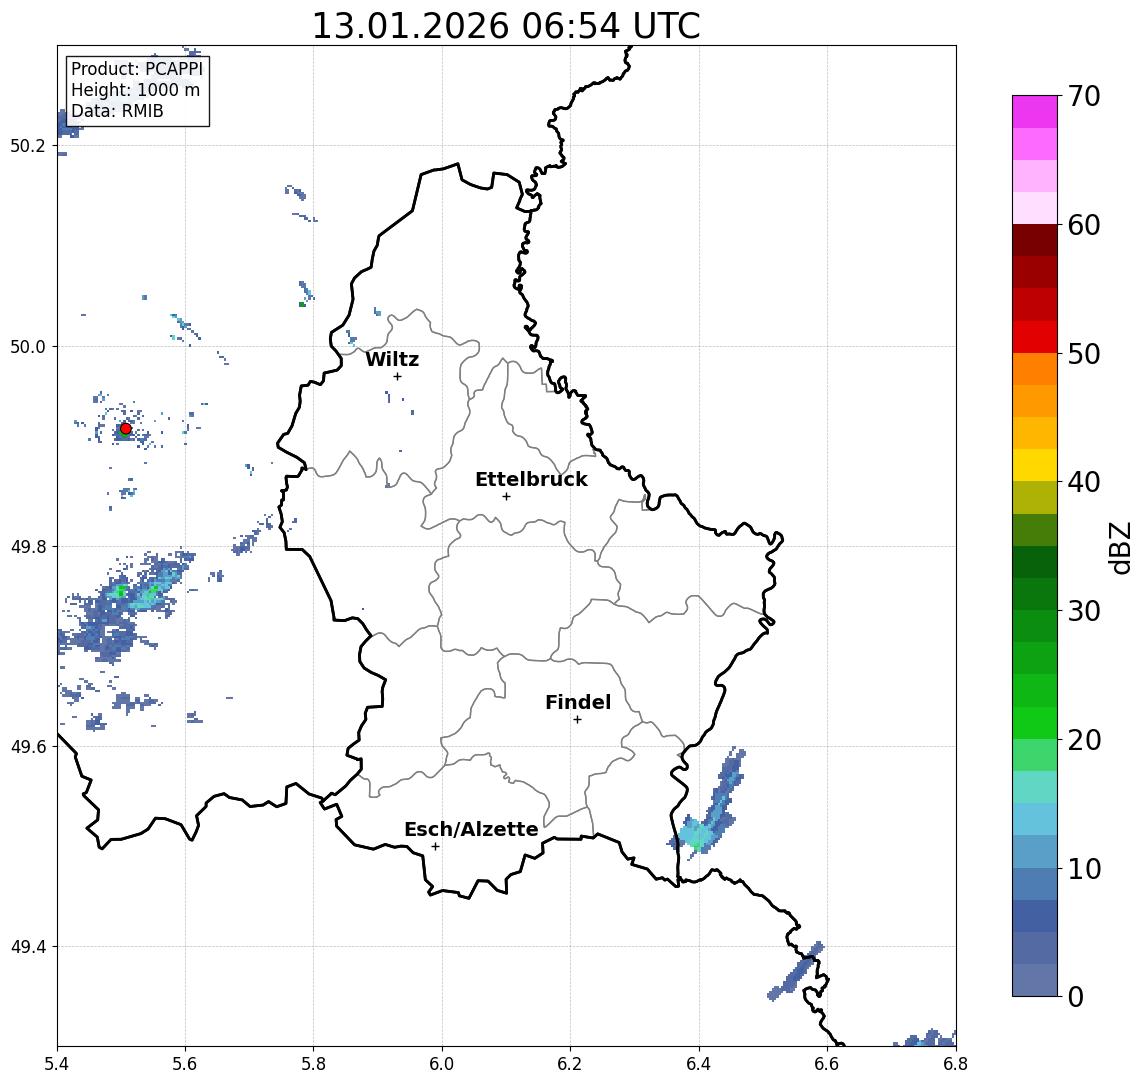Viewport: 1145px width, 1084px height.
Task: Click the 0 tick label on colorbar
Action: 1076,996
